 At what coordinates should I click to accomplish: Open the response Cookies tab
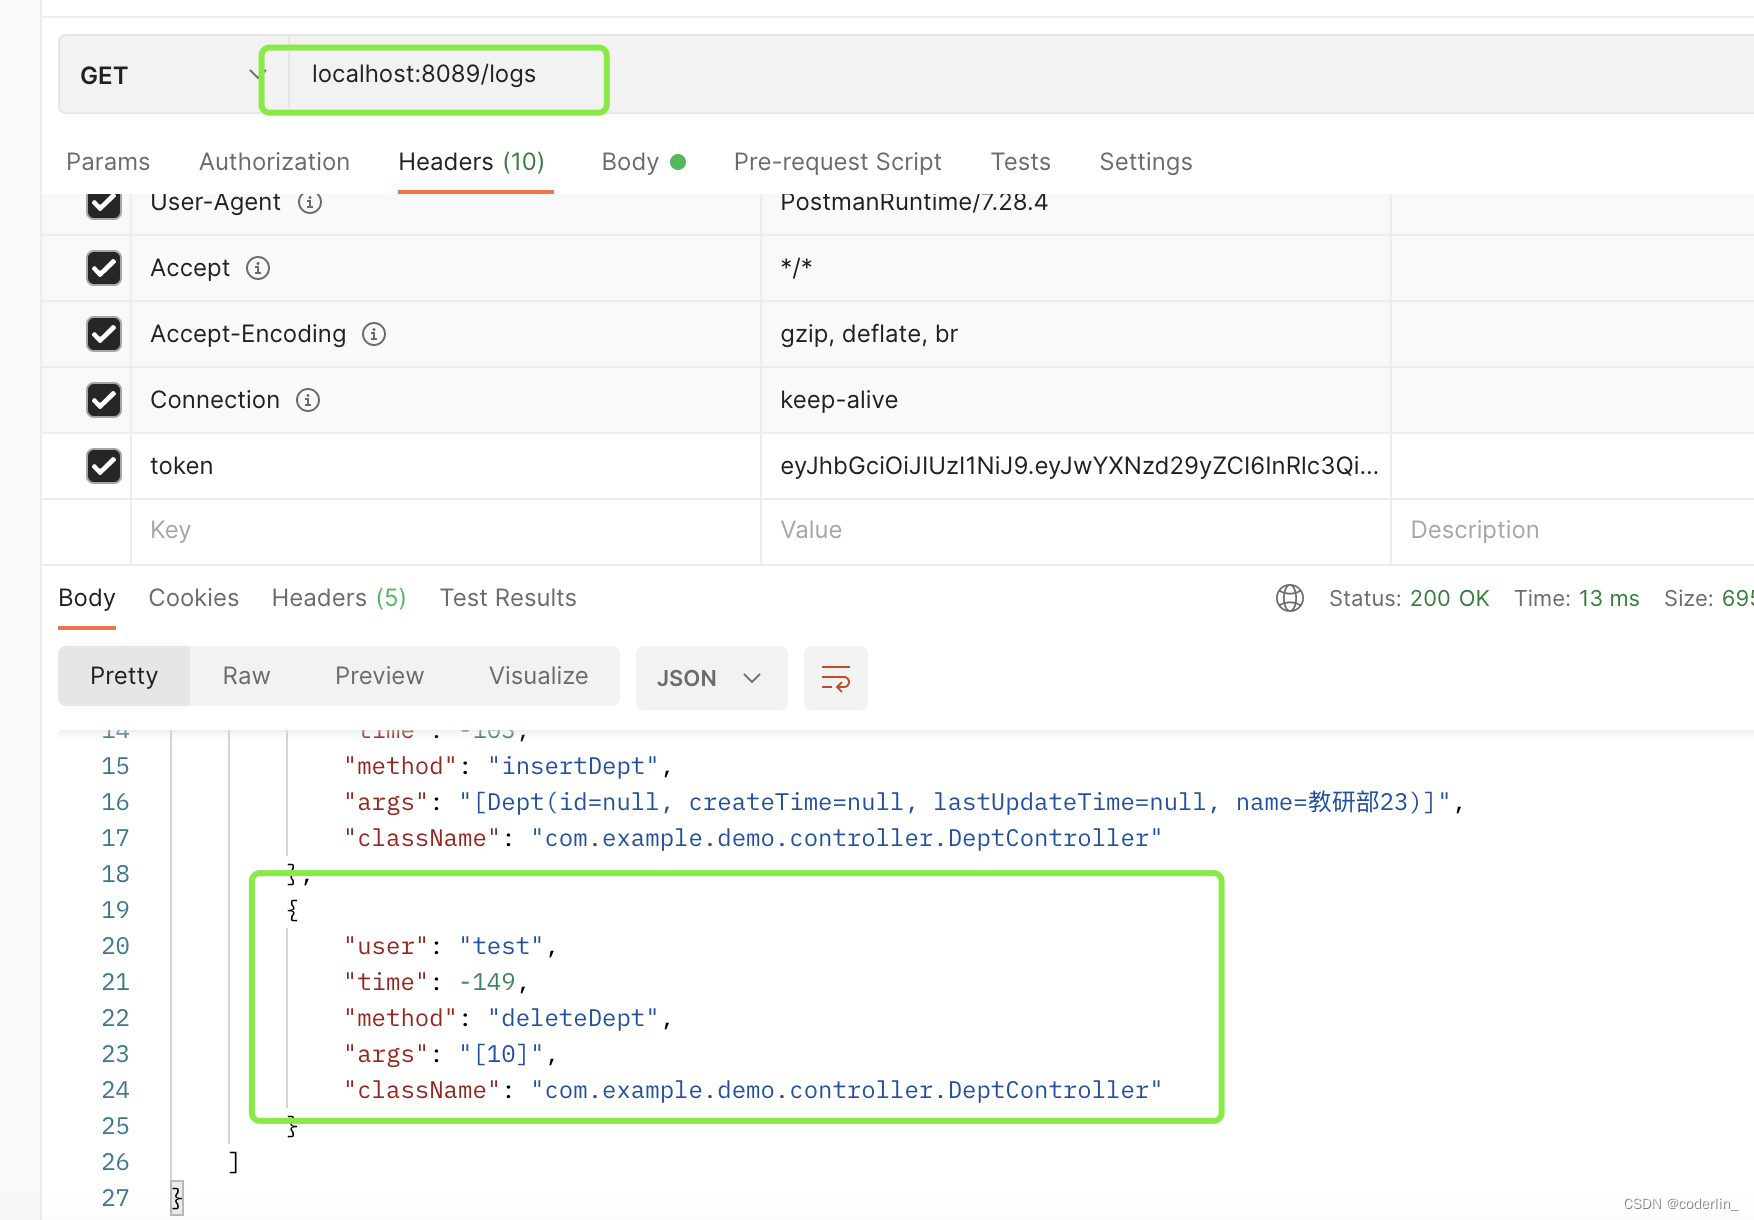194,598
